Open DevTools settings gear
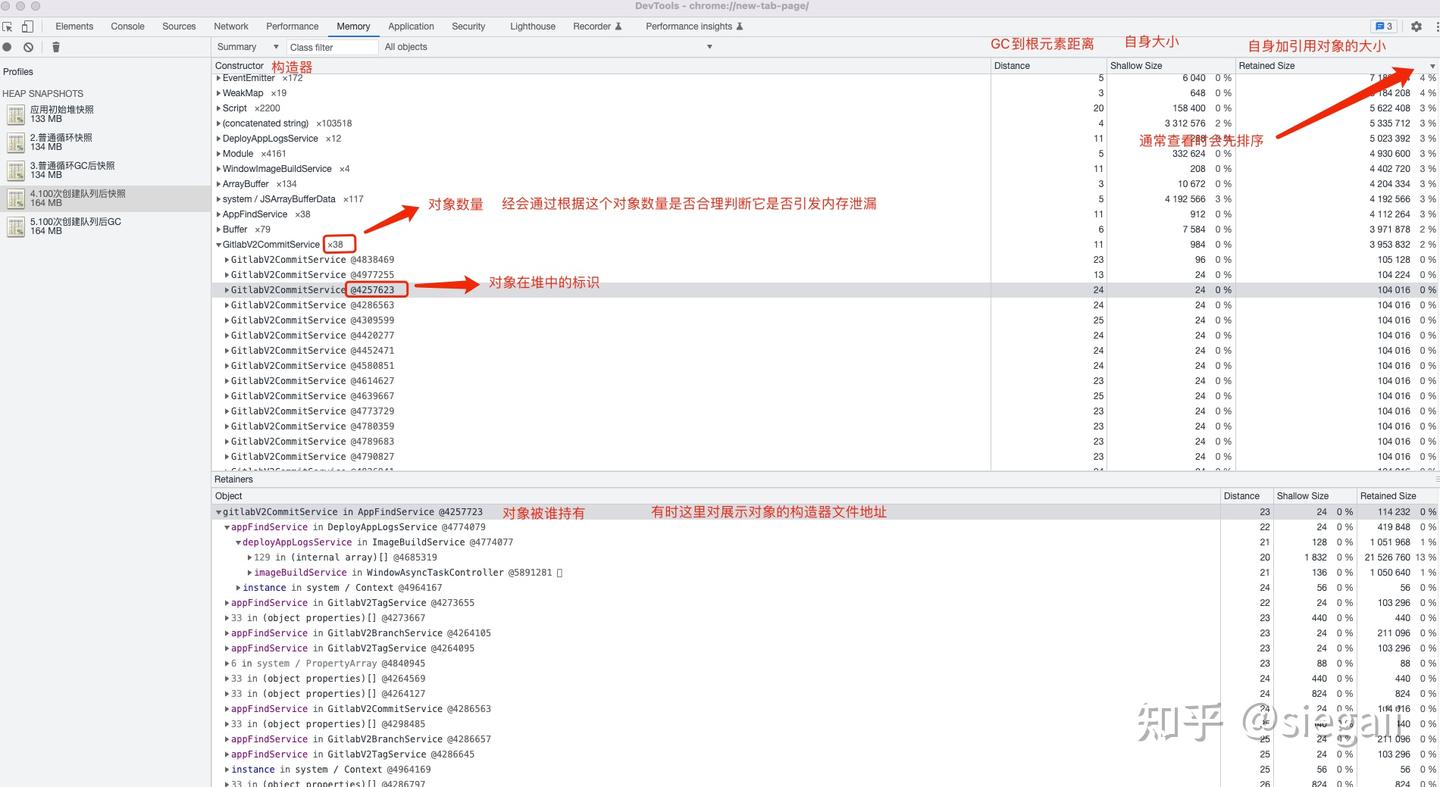1440x787 pixels. point(1416,27)
